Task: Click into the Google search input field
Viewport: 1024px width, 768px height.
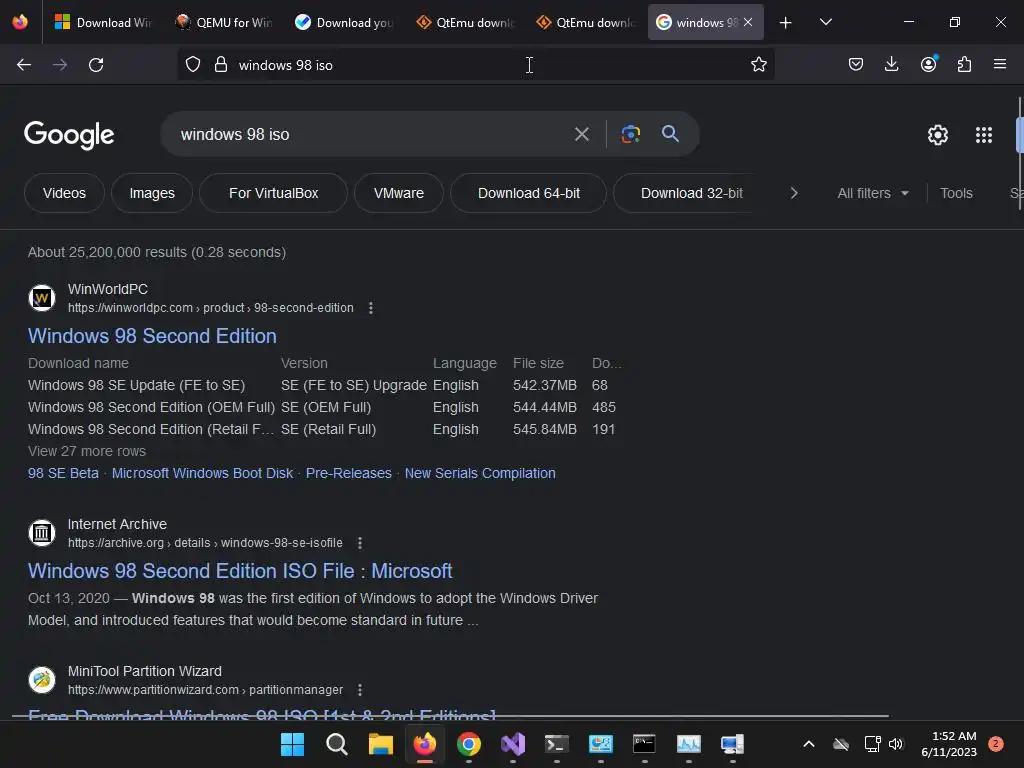Action: point(369,135)
